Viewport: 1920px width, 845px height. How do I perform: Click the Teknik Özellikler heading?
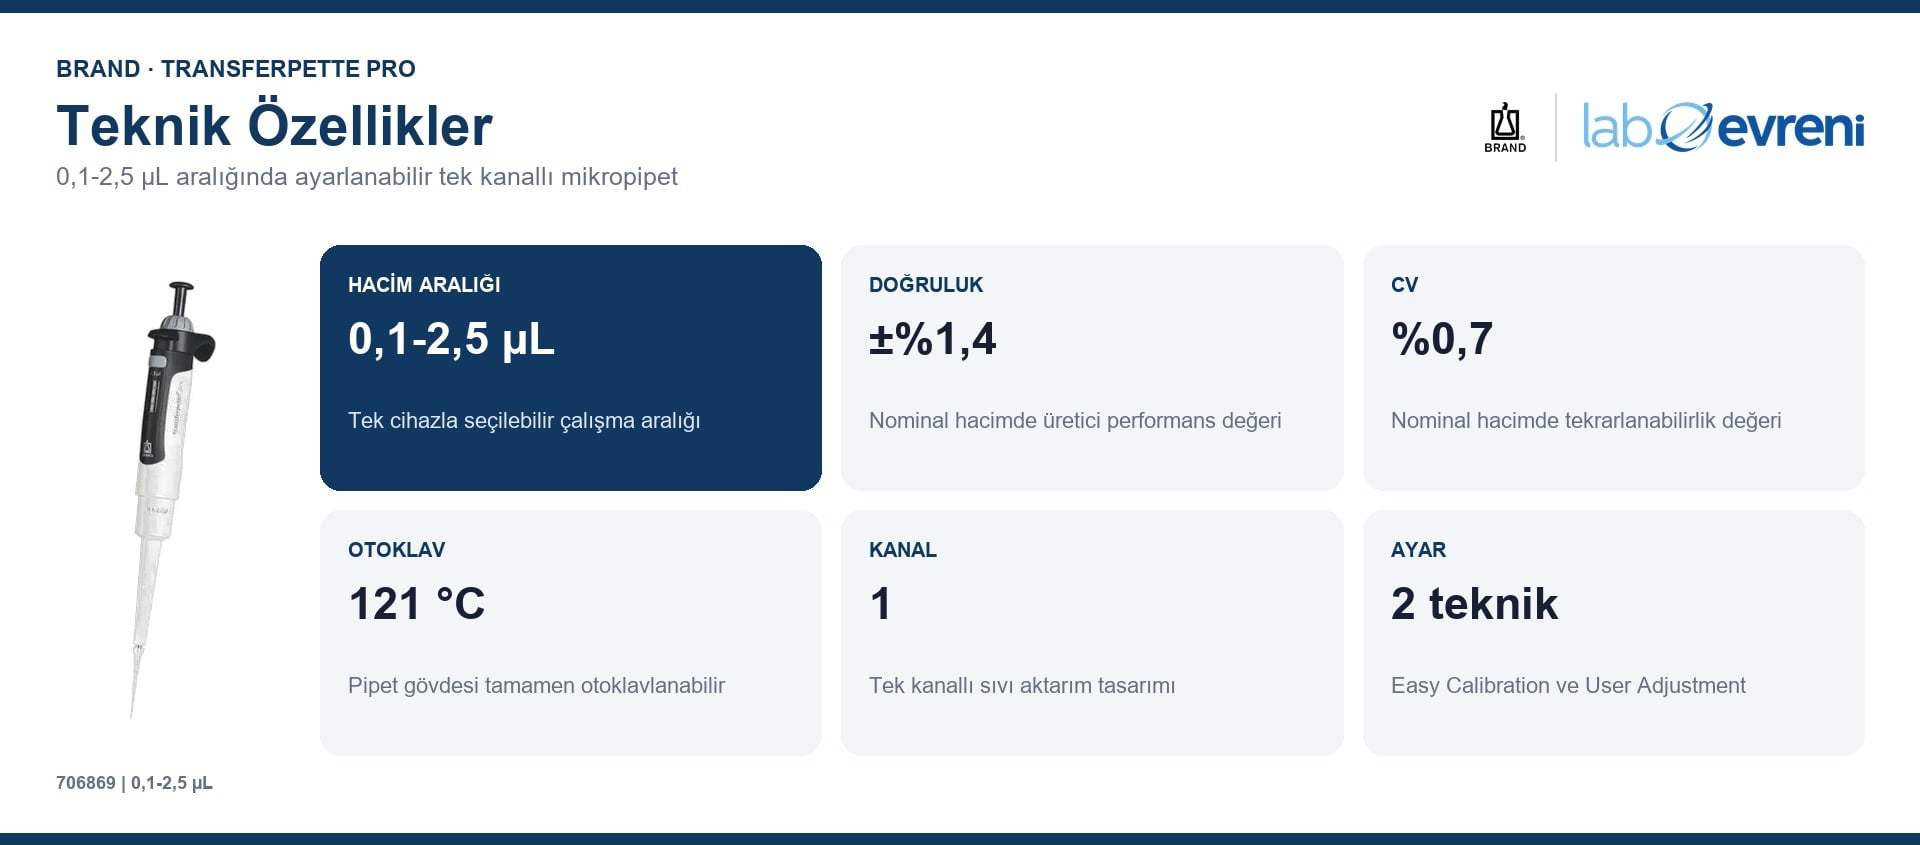[274, 126]
